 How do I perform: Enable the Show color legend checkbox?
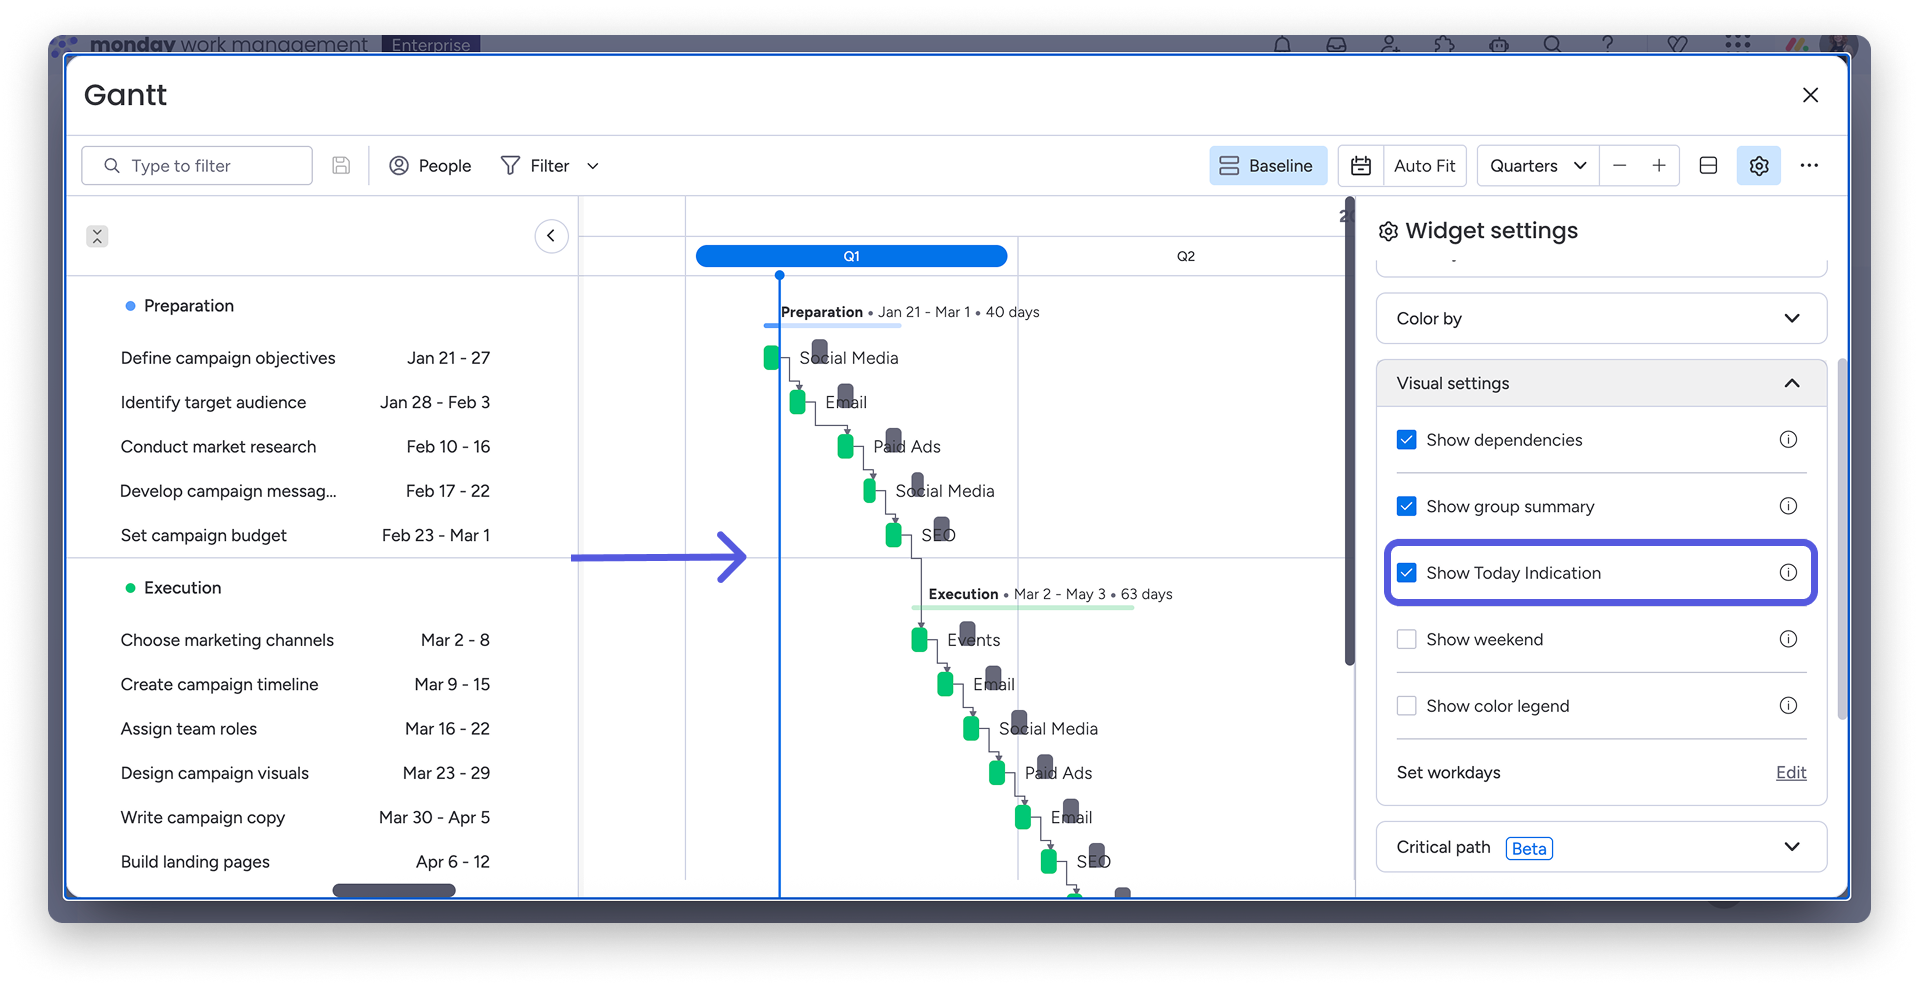tap(1407, 706)
